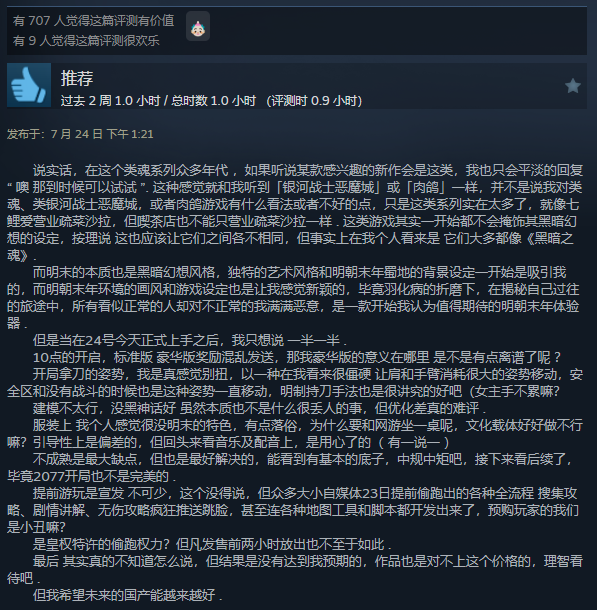
Task: Click the line starting with 建模不太行
Action: tap(259, 408)
